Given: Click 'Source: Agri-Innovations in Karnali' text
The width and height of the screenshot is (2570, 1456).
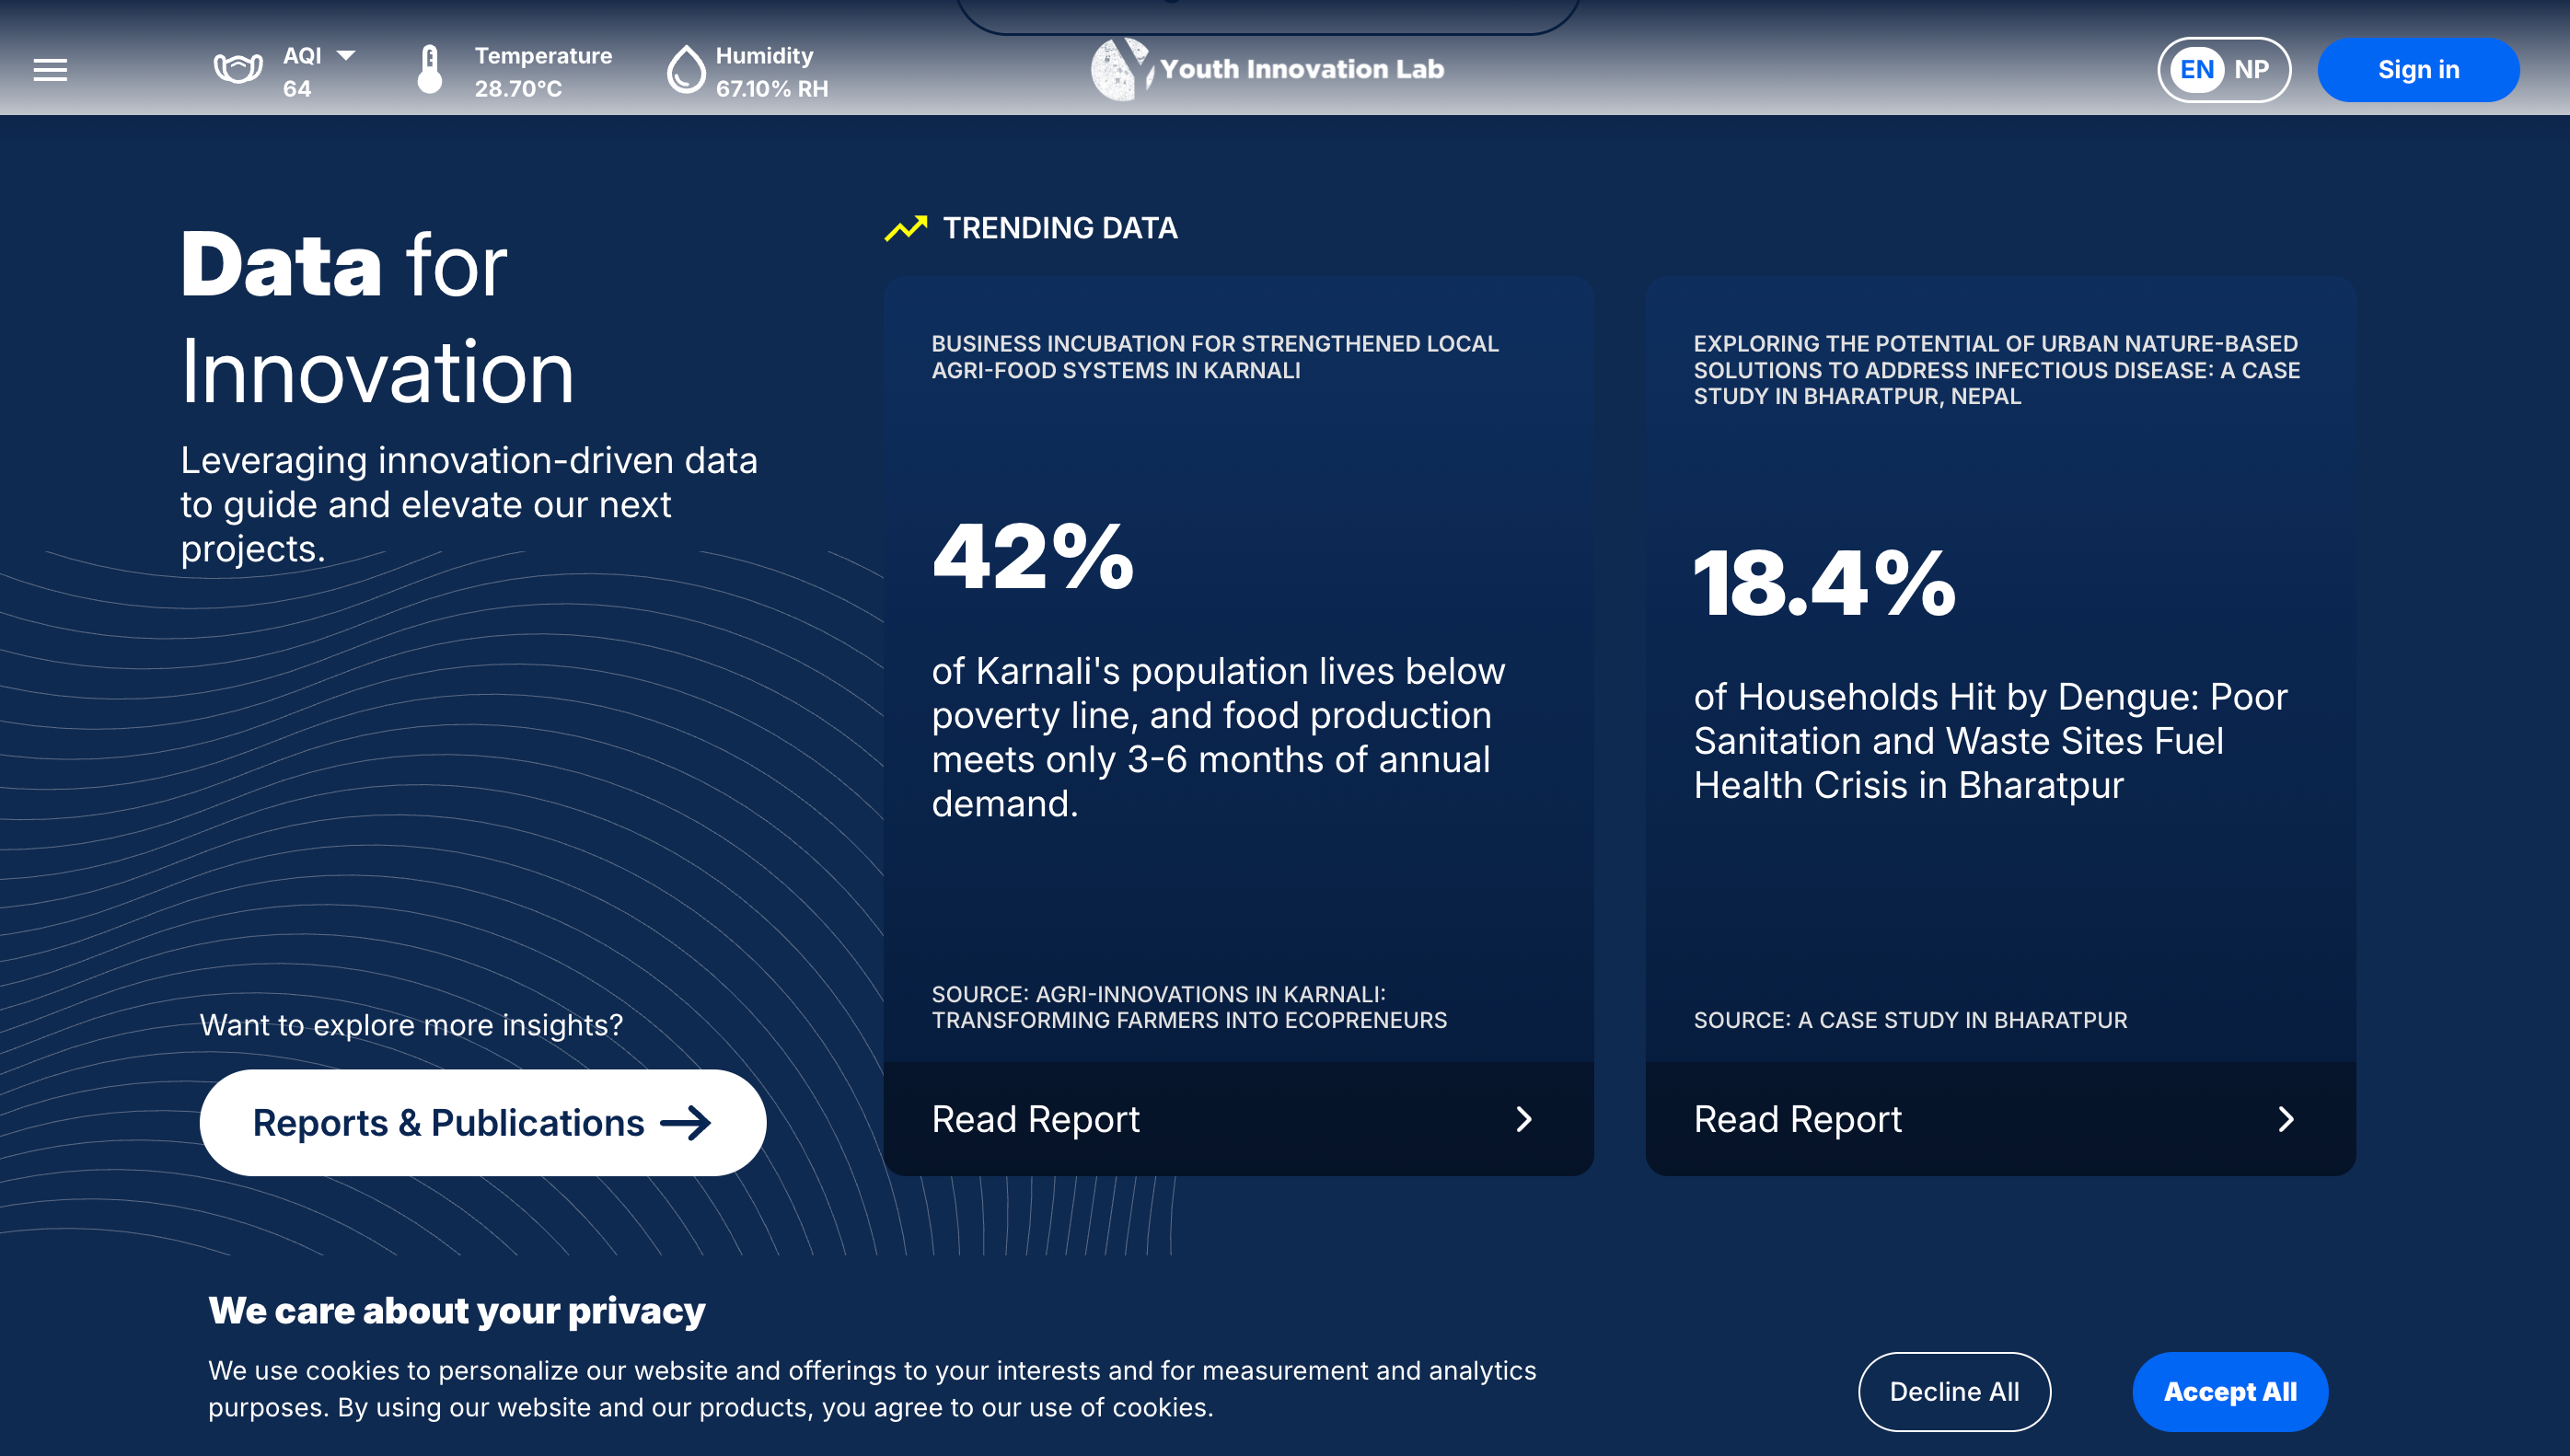Looking at the screenshot, I should tap(1189, 1007).
